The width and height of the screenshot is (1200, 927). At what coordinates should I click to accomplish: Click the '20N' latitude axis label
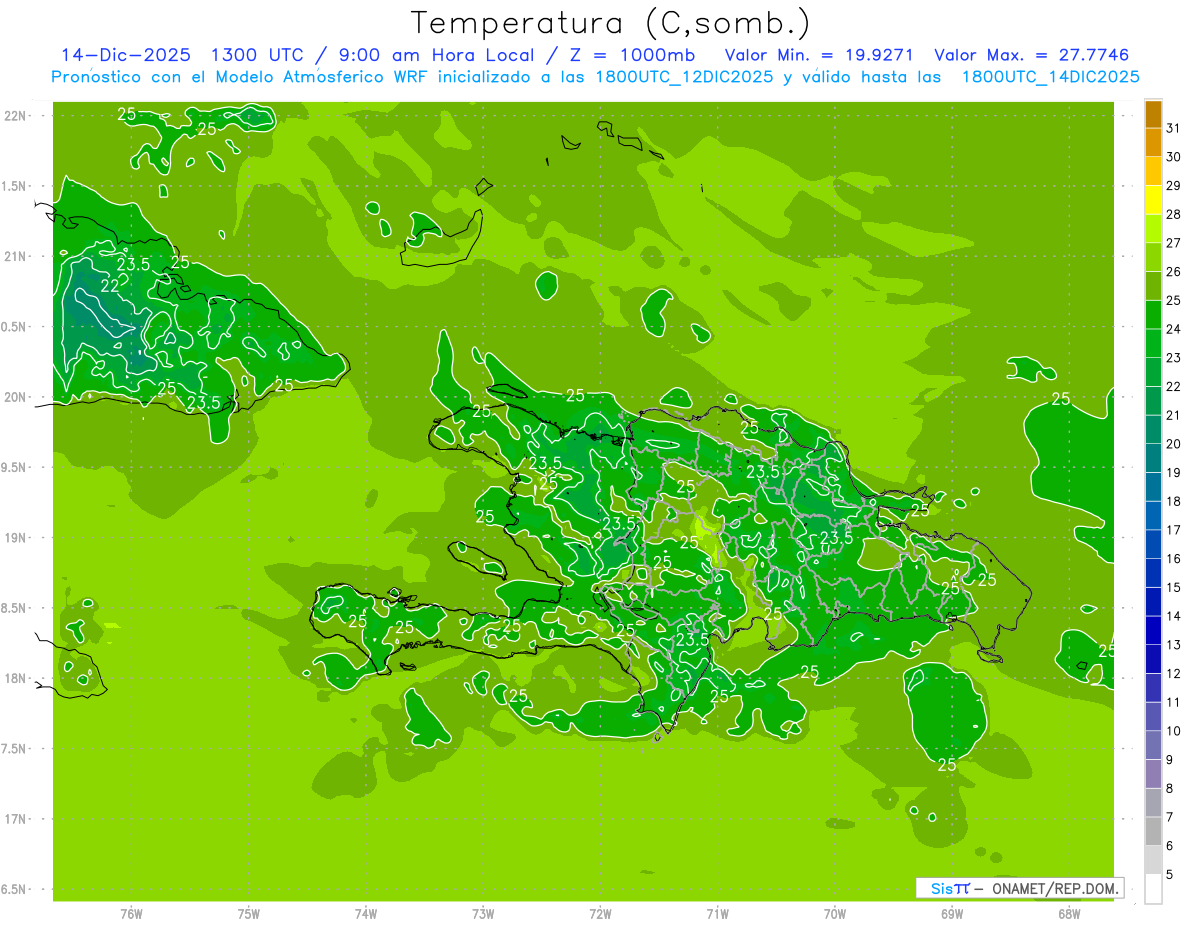coord(16,397)
